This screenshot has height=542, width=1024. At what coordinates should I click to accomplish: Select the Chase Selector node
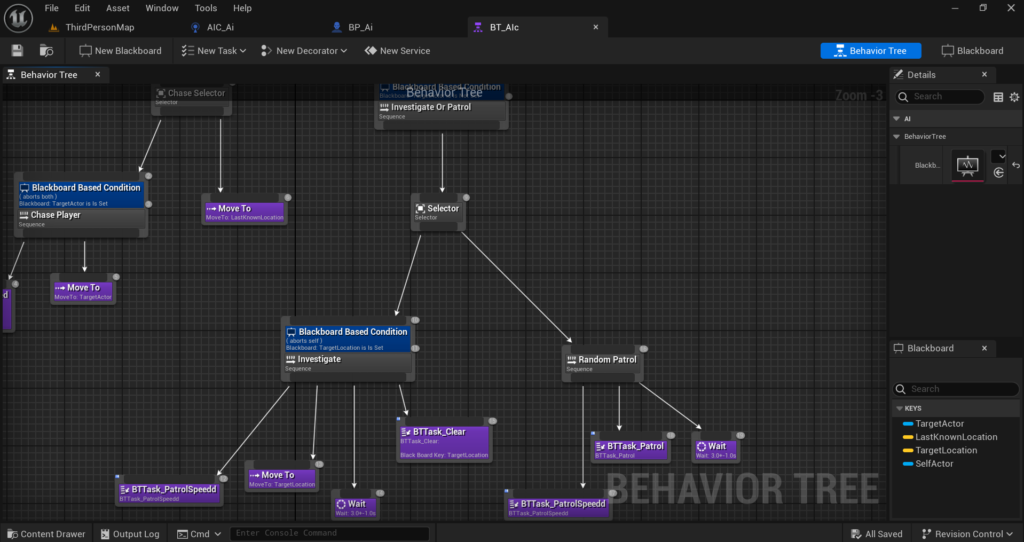(x=191, y=97)
